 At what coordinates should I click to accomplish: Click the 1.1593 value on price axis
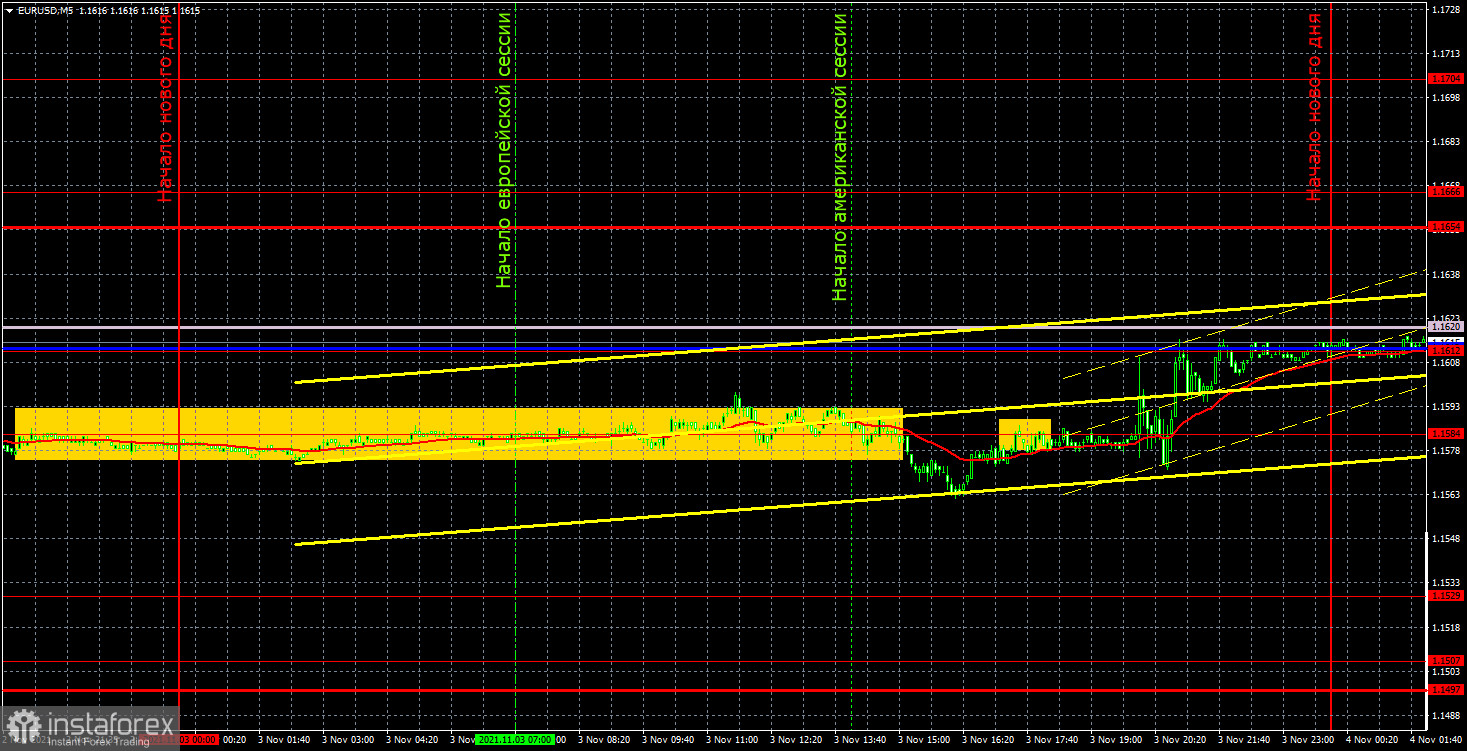pos(1447,407)
